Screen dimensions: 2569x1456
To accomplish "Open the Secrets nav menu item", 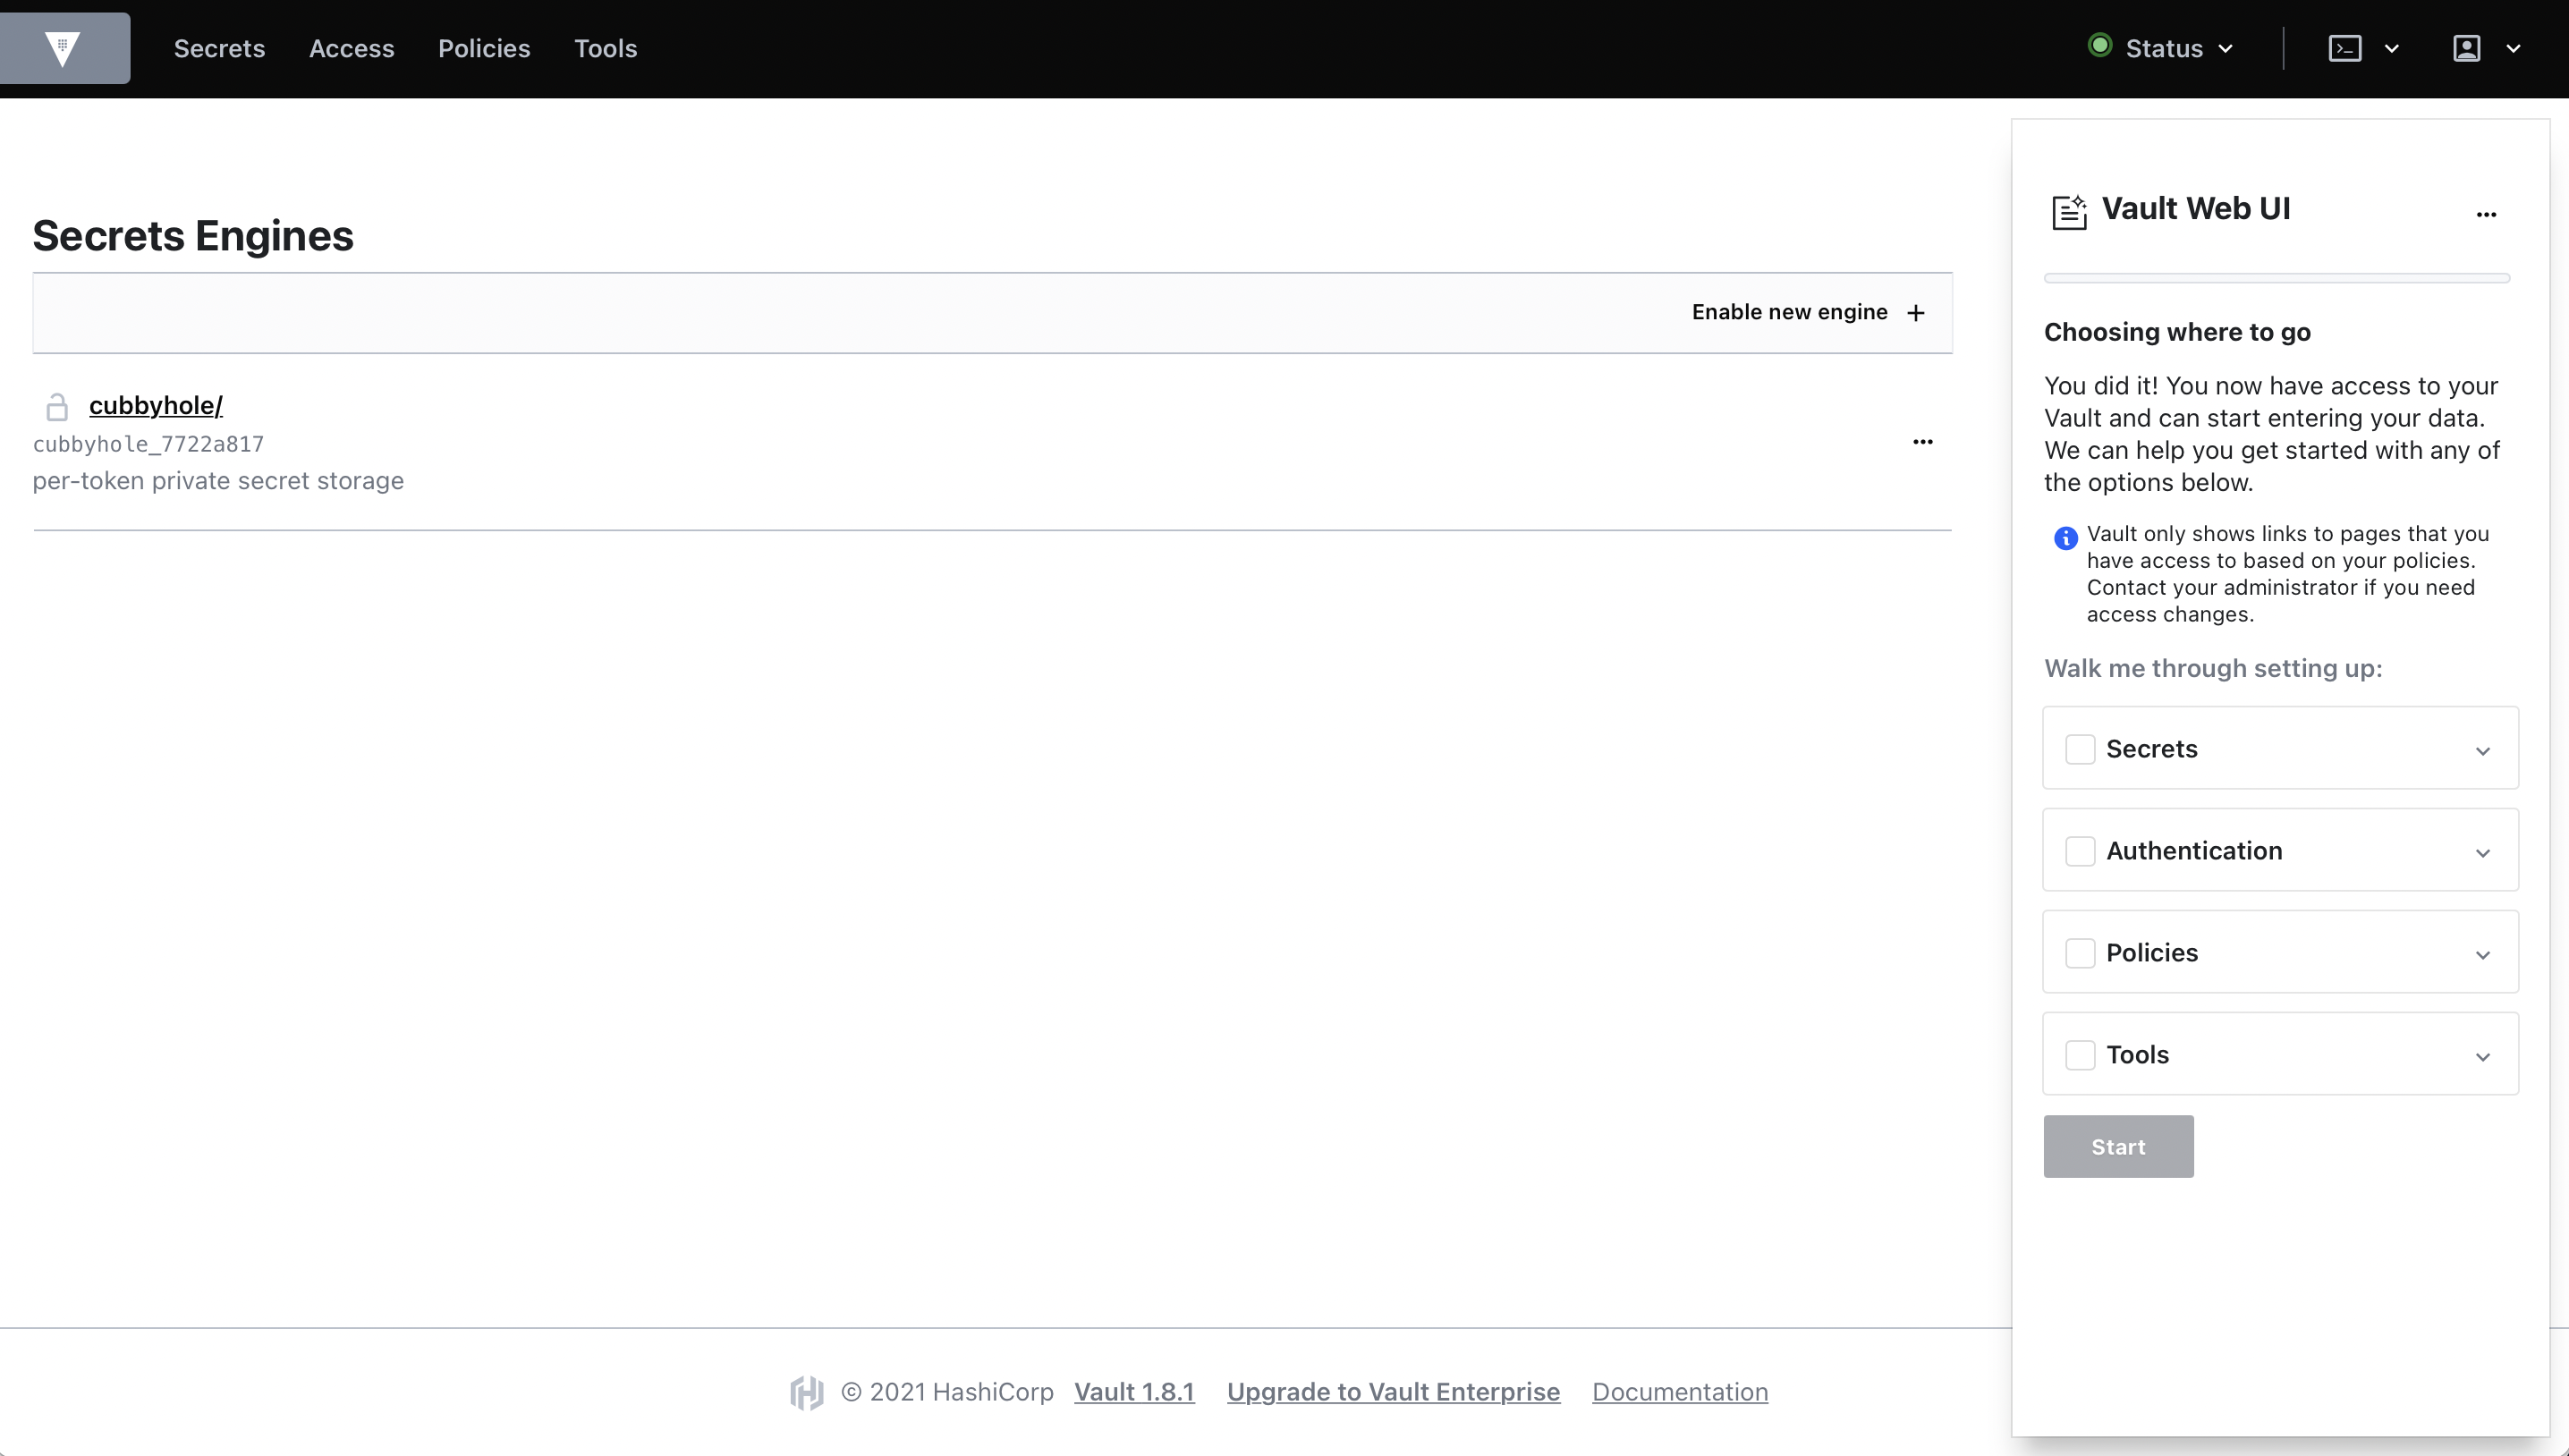I will tap(219, 48).
